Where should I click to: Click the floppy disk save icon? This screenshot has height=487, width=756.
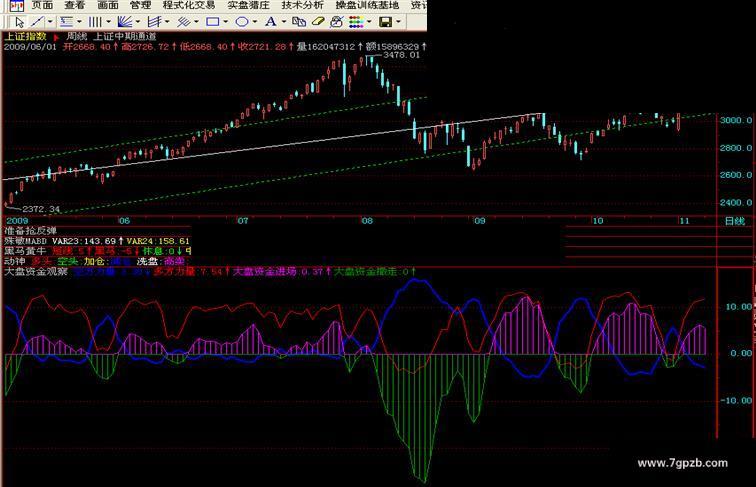pyautogui.click(x=386, y=22)
